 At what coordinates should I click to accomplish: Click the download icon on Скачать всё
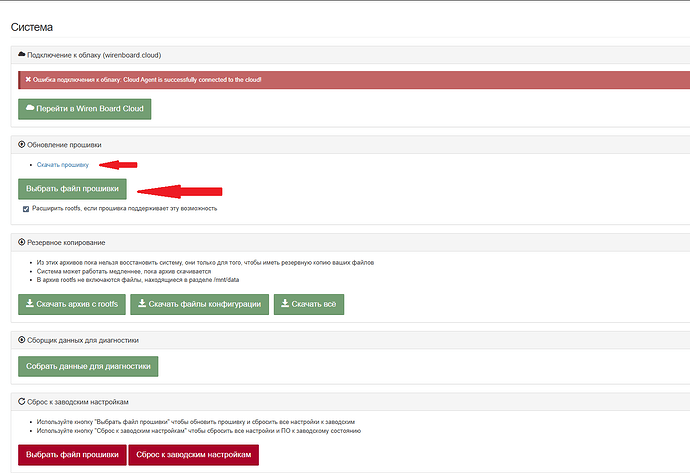pyautogui.click(x=284, y=304)
